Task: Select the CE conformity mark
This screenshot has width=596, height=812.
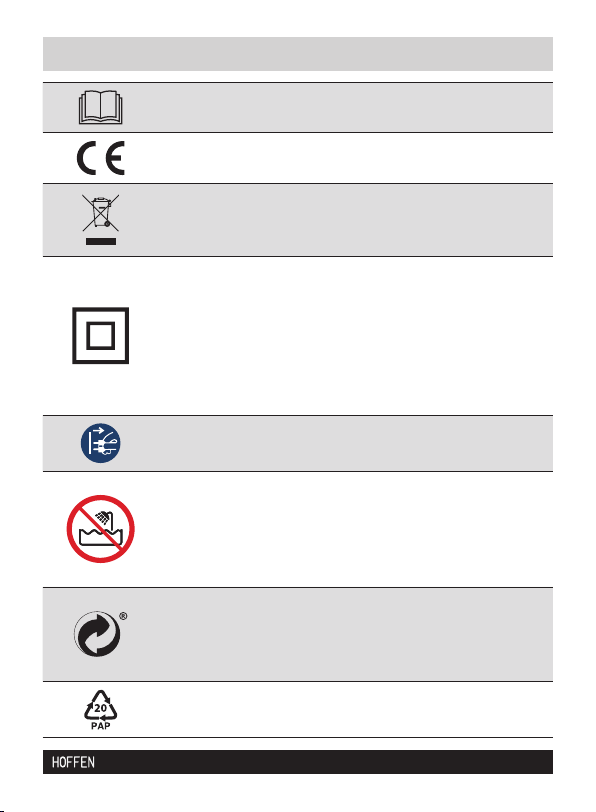Action: click(100, 157)
